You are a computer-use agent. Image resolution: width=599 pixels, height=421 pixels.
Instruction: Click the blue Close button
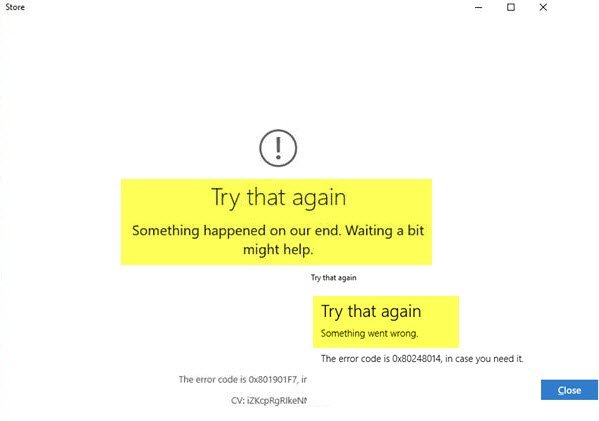coord(569,390)
